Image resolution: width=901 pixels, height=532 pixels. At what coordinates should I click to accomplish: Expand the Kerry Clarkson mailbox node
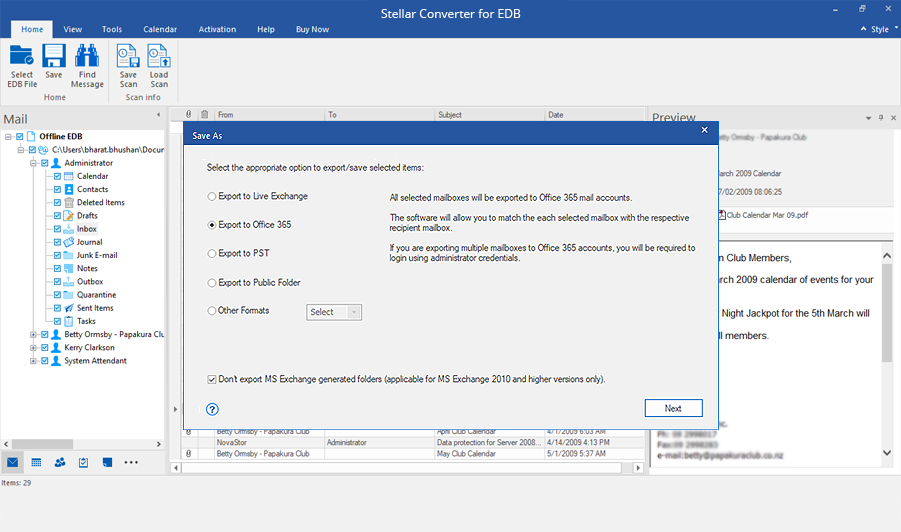point(33,348)
